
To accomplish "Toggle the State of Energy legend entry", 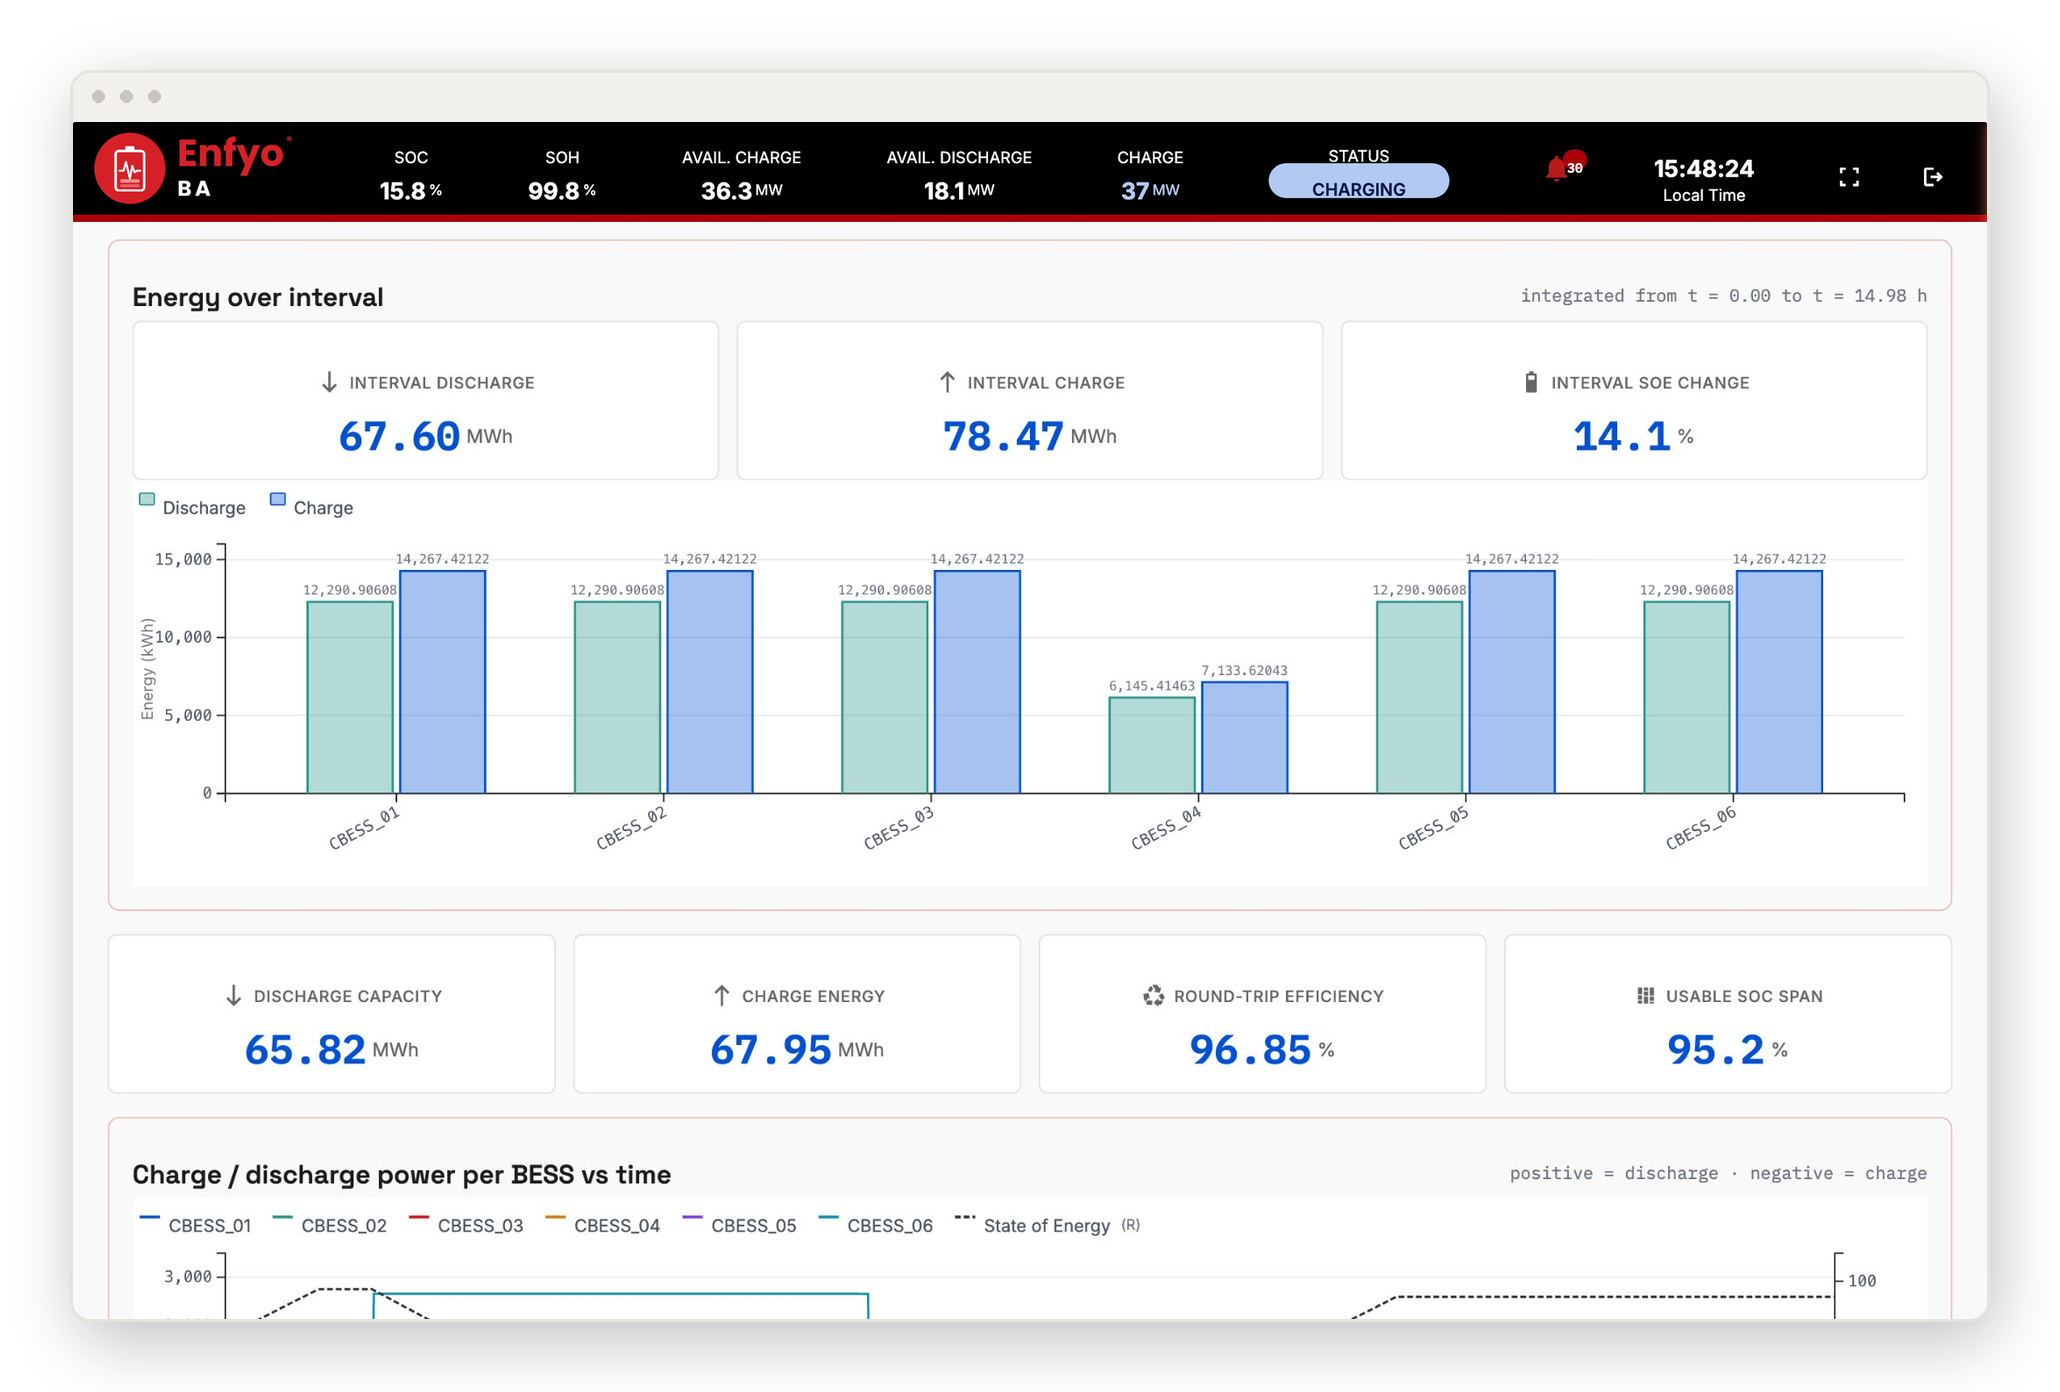I will 1047,1225.
